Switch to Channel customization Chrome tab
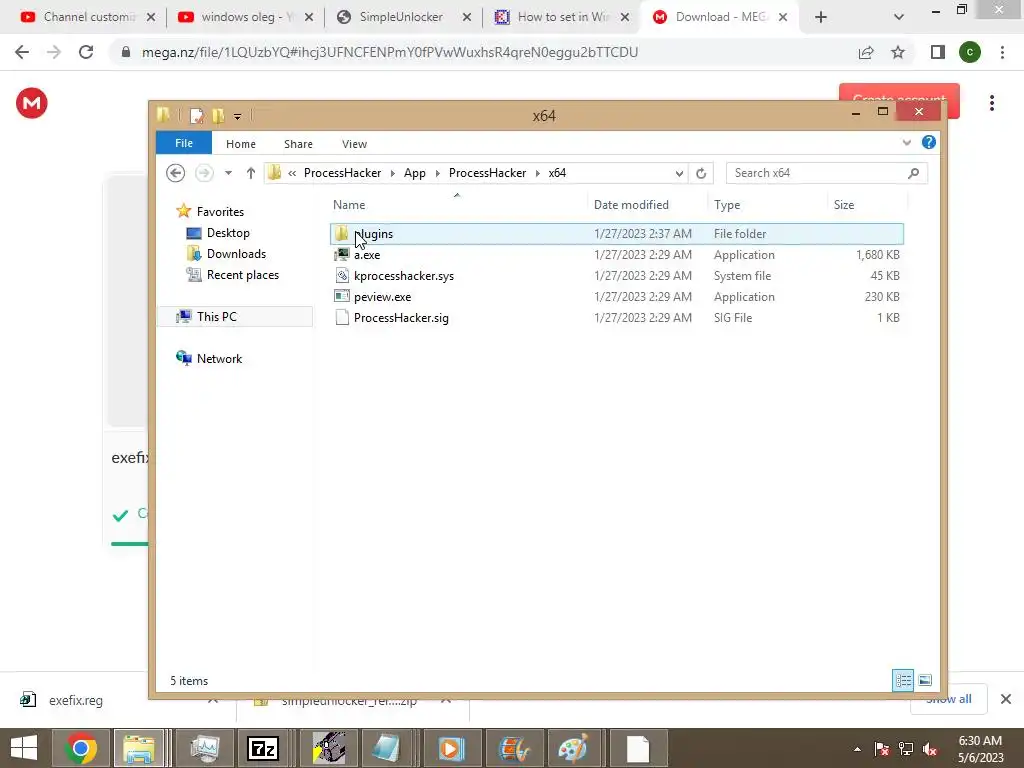The width and height of the screenshot is (1024, 768). 89,17
